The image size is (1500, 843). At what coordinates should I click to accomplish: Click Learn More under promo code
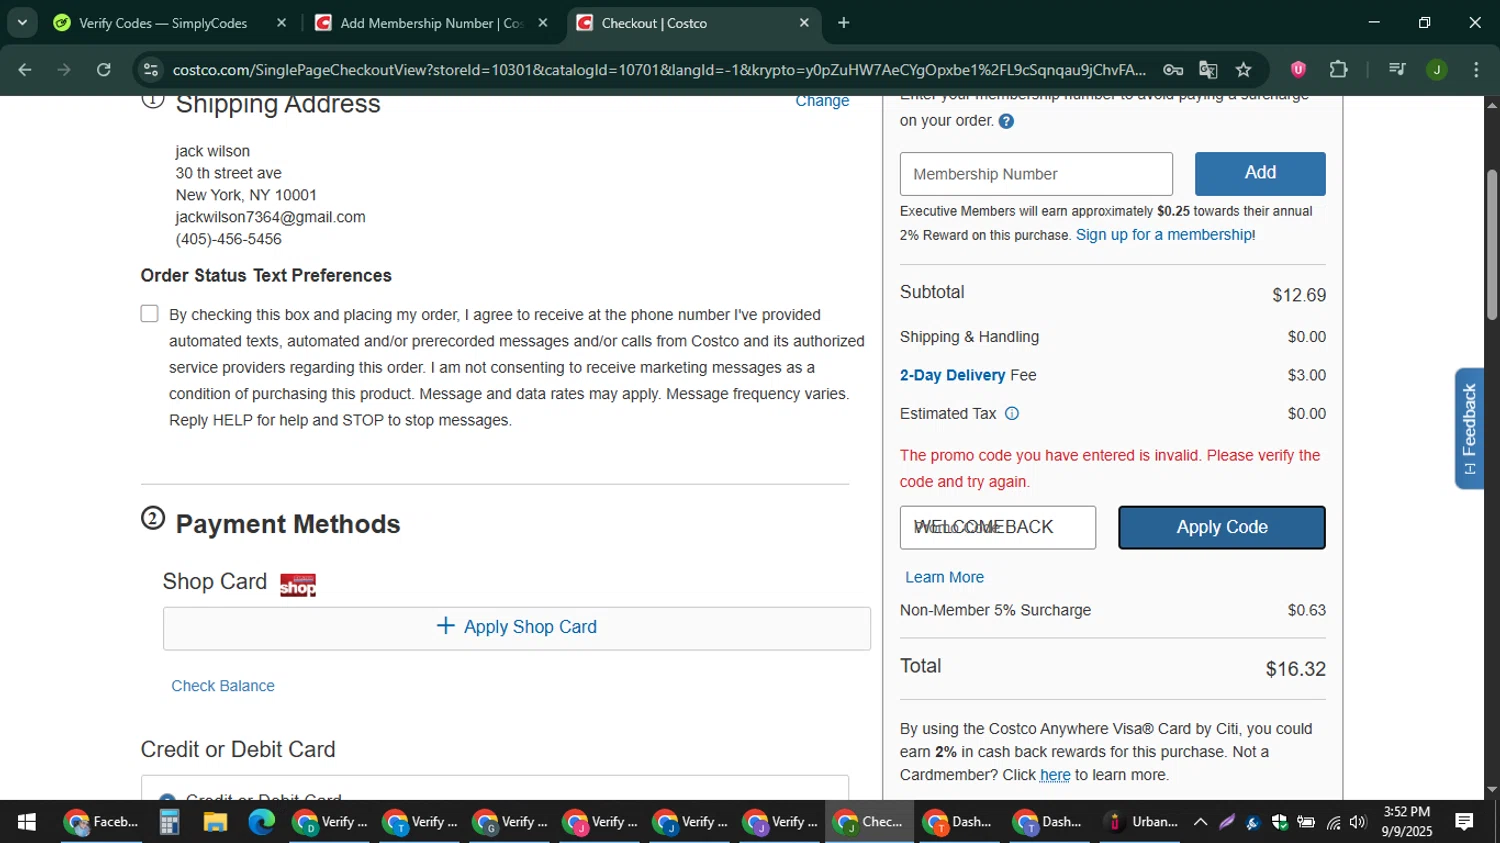tap(944, 577)
